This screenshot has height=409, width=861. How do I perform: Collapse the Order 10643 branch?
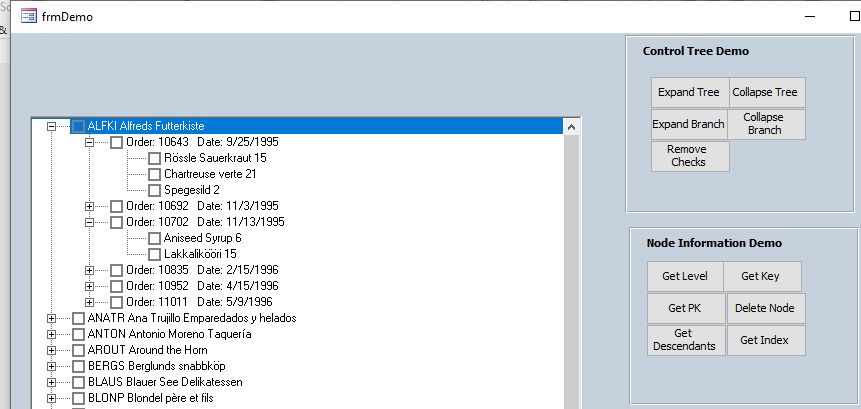click(90, 142)
